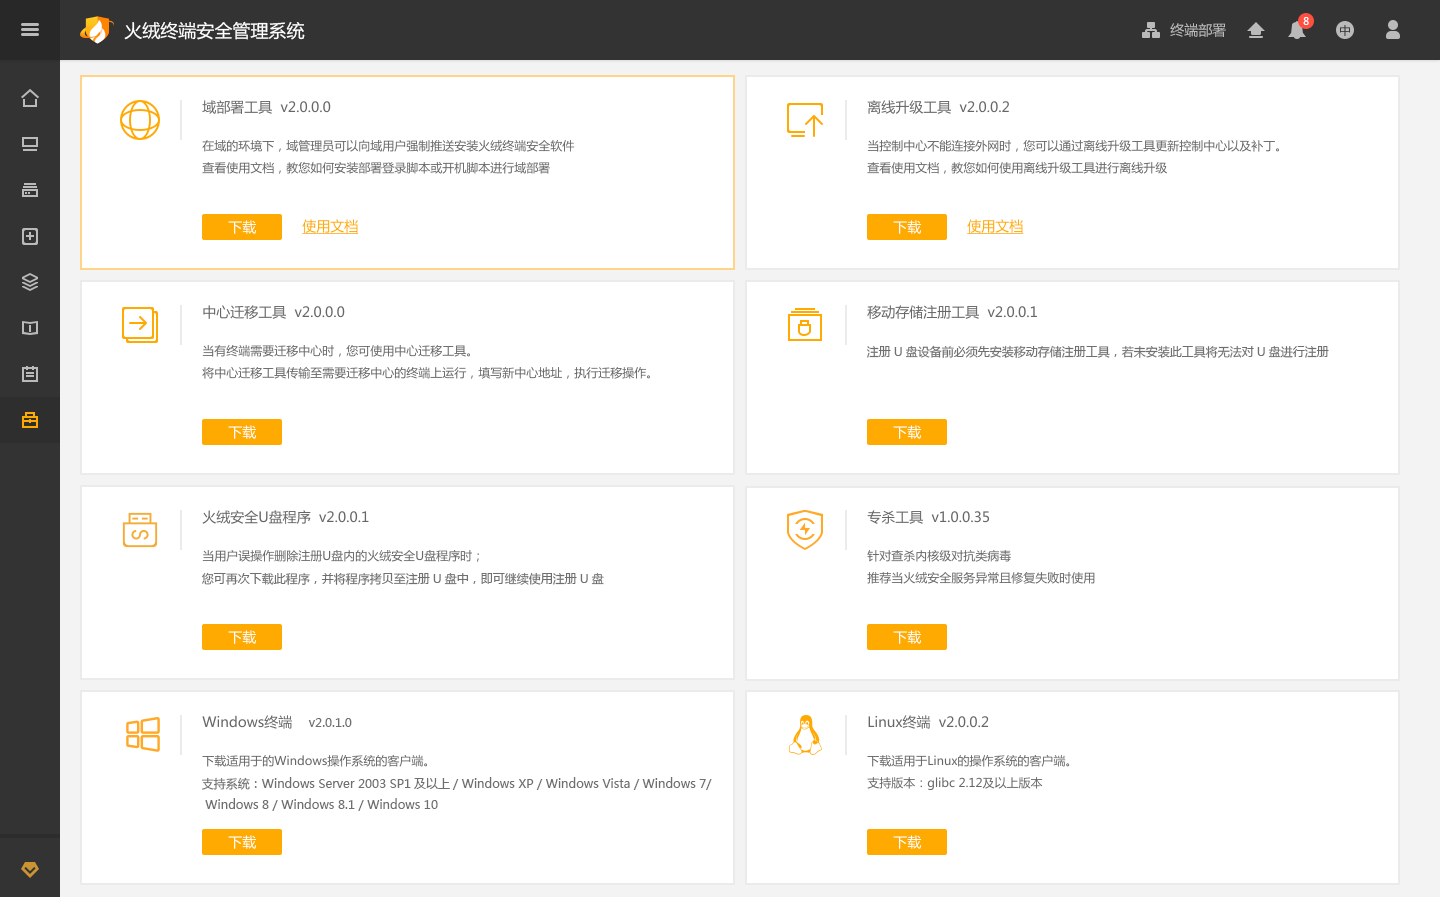Download the Linux终端 client
Viewport: 1440px width, 897px height.
907,842
